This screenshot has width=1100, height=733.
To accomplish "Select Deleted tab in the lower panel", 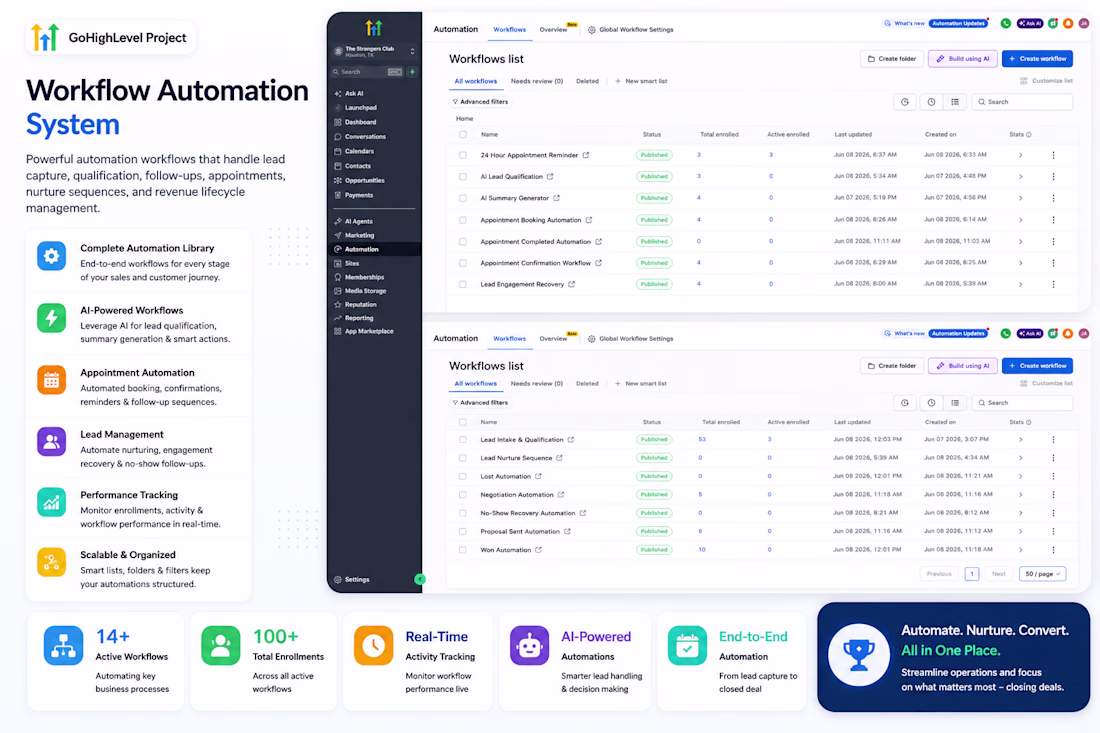I will click(x=587, y=384).
